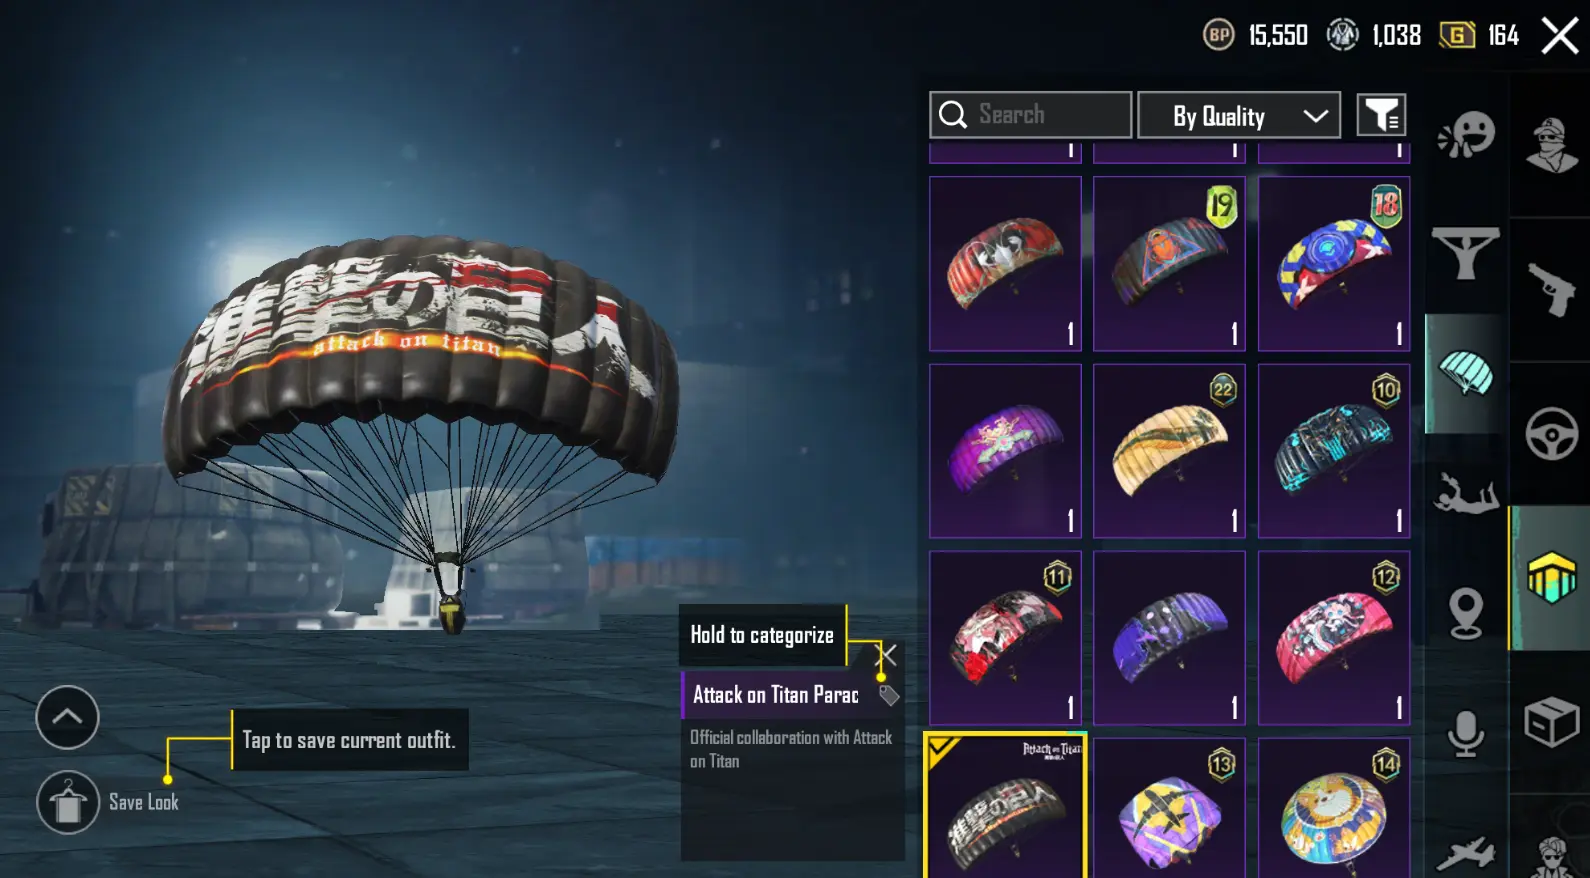Open the filter funnel button

click(1381, 115)
